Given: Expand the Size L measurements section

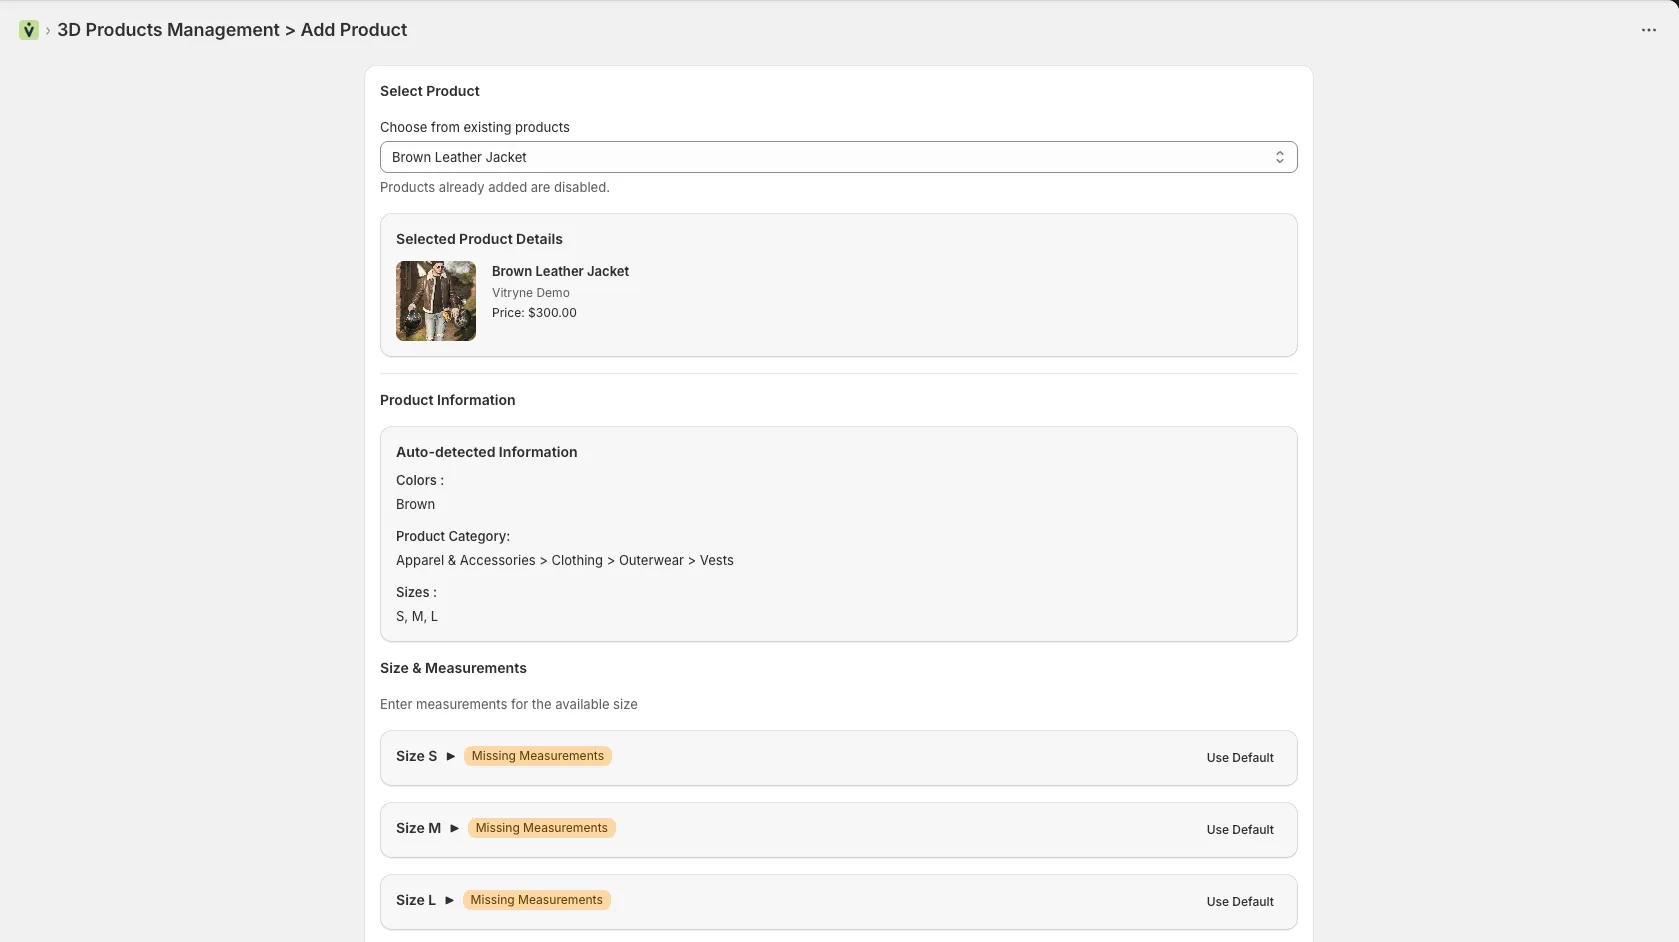Looking at the screenshot, I should pos(449,901).
